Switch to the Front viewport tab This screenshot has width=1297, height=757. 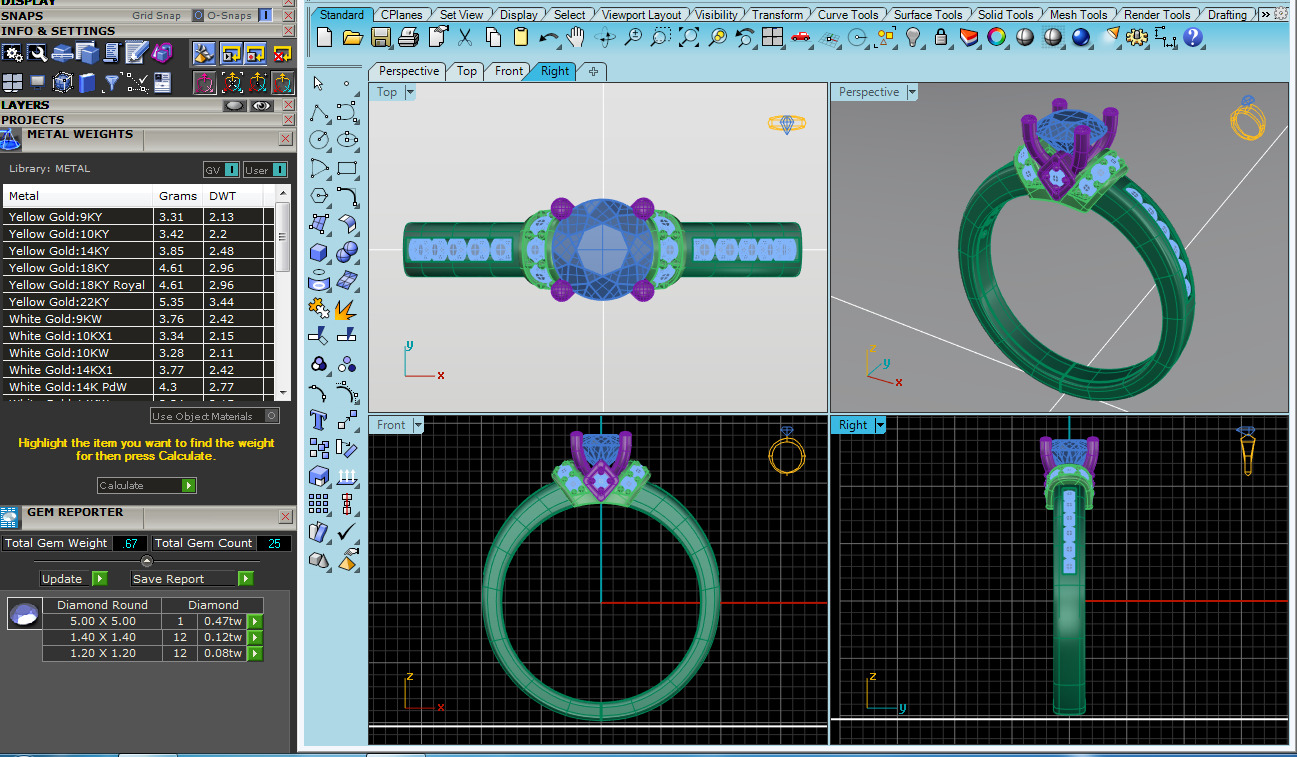509,71
